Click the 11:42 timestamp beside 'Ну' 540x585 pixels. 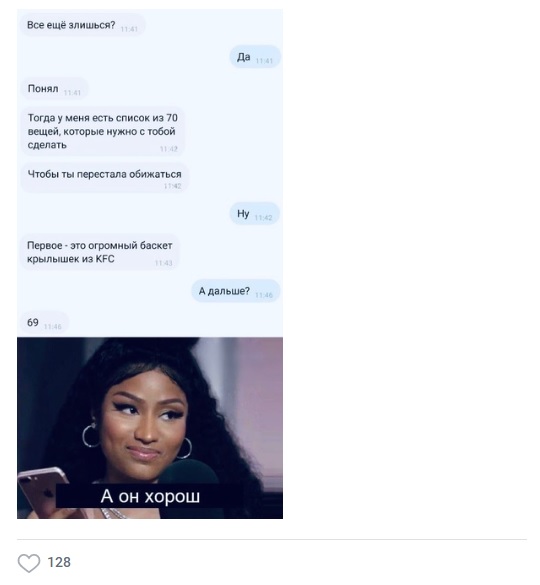pos(263,218)
